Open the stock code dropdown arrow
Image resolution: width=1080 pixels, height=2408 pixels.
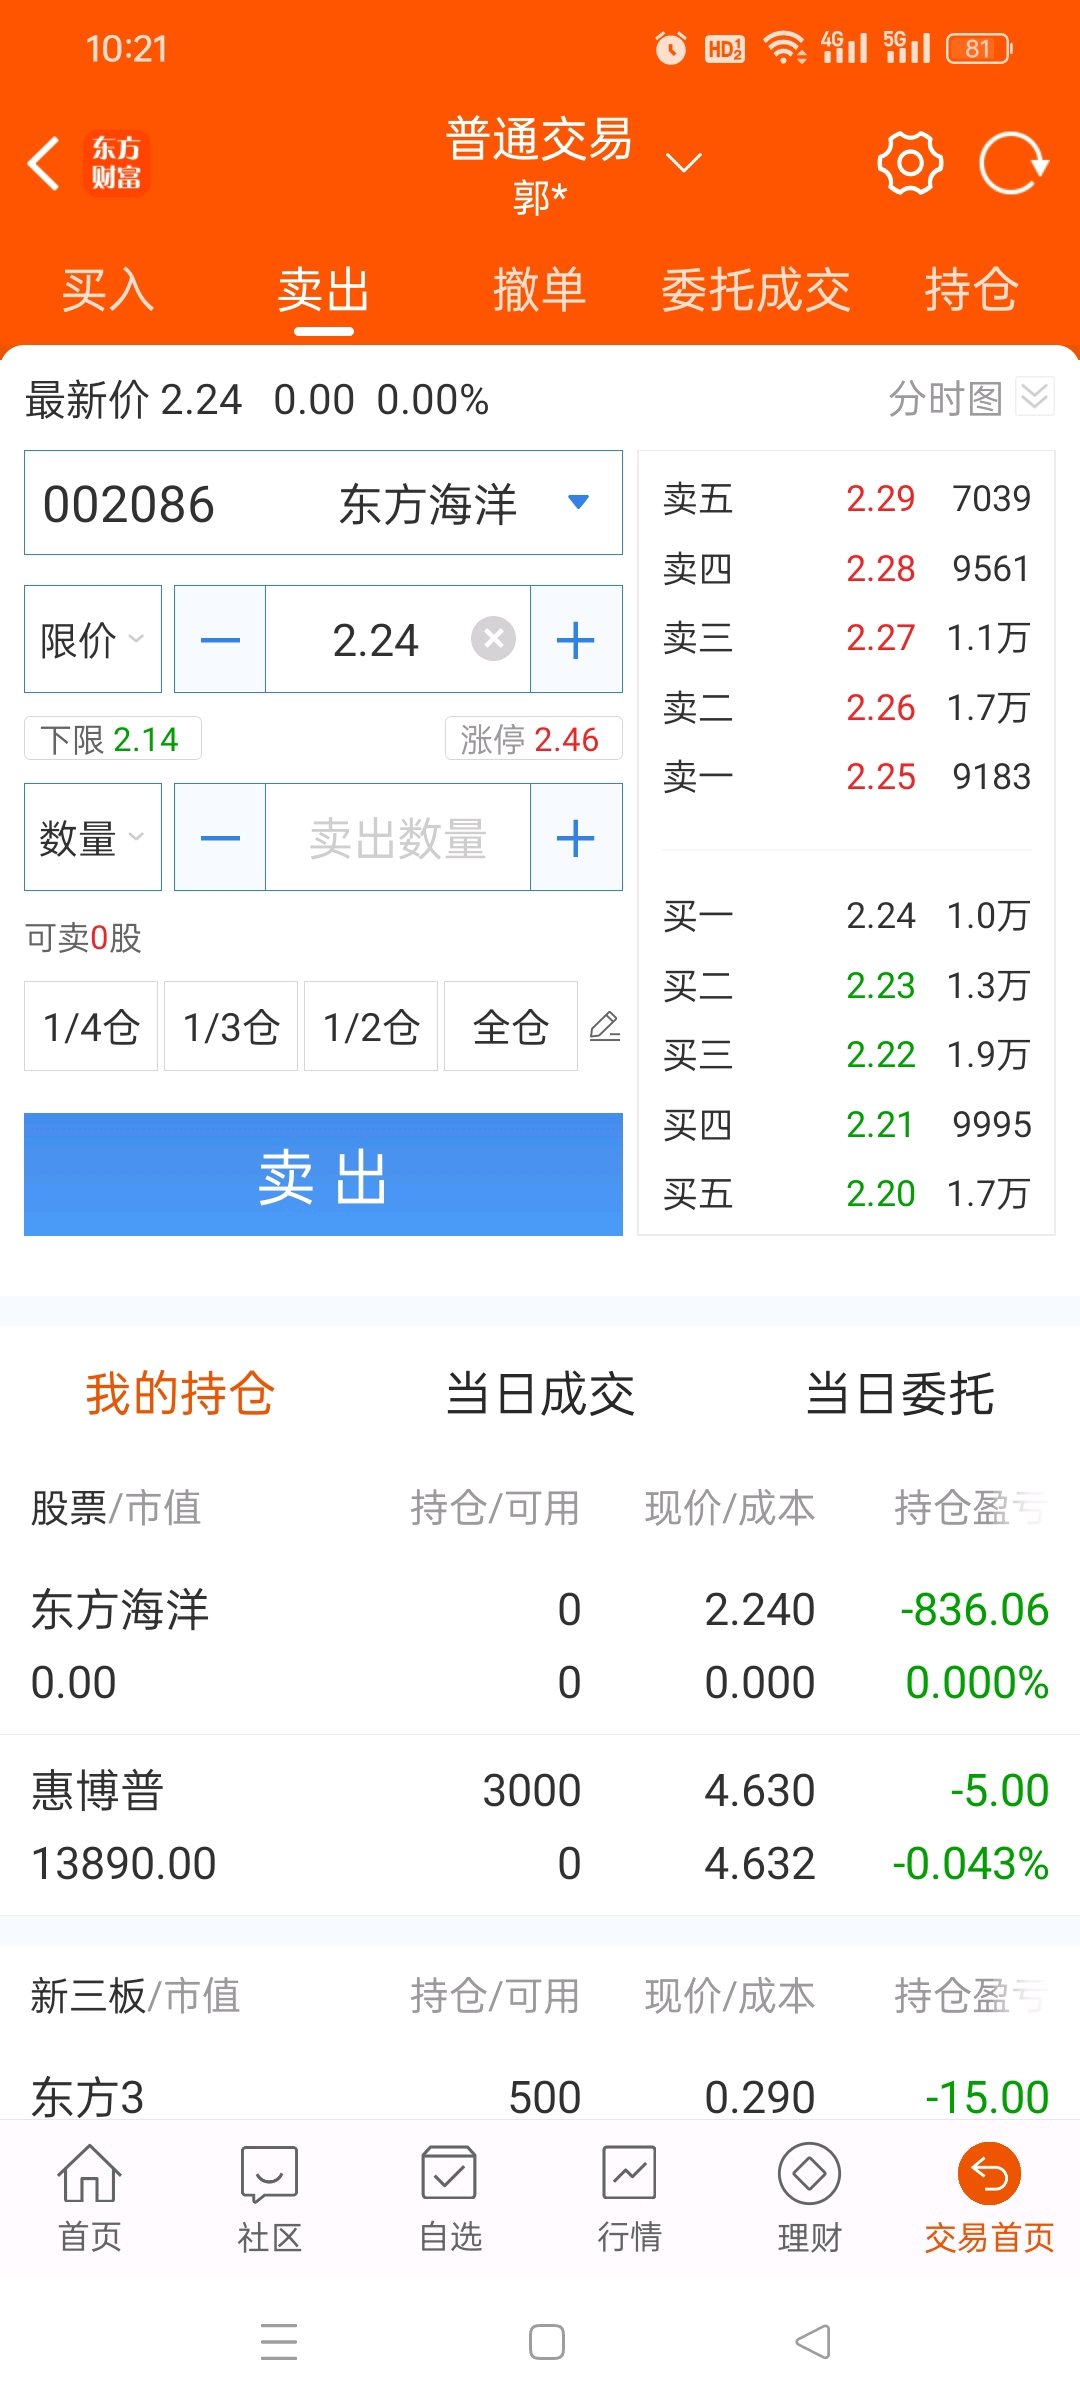578,502
